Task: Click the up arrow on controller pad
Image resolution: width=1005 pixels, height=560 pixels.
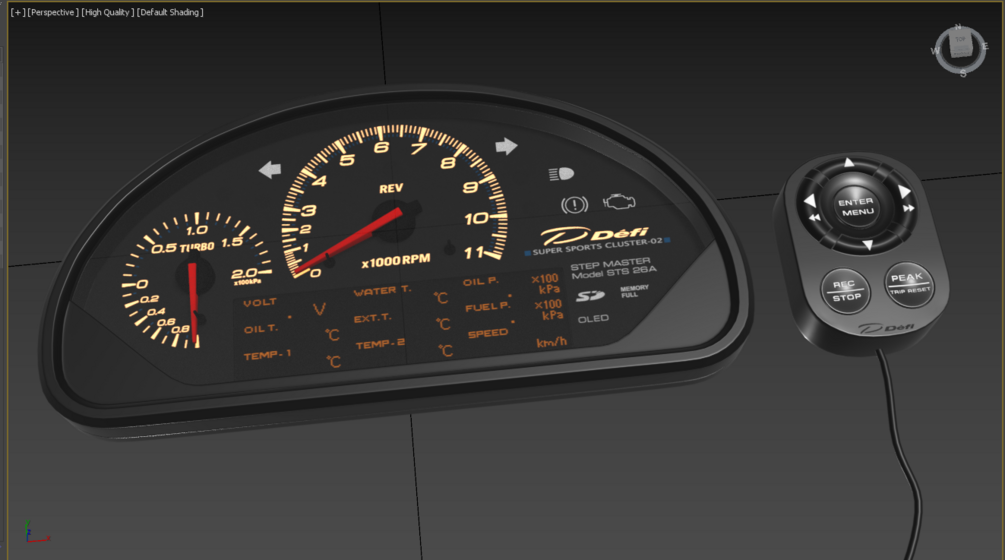Action: pyautogui.click(x=849, y=163)
